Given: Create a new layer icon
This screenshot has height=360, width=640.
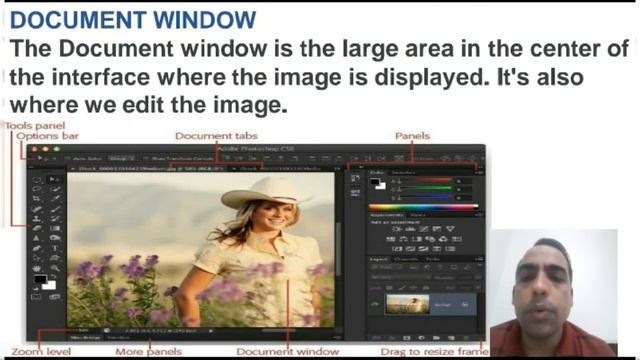Looking at the screenshot, I should point(451,338).
